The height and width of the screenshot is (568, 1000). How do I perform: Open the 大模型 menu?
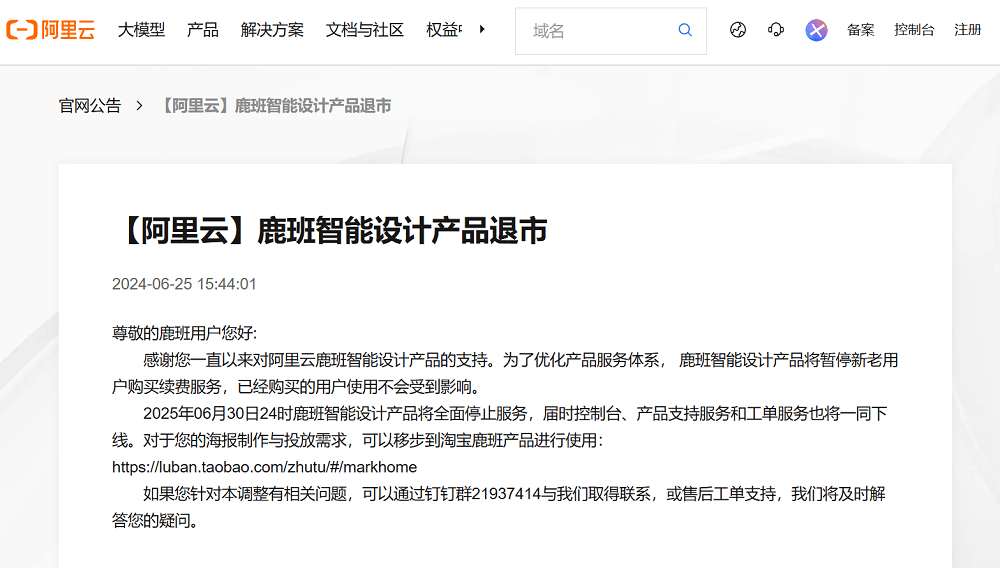(141, 30)
